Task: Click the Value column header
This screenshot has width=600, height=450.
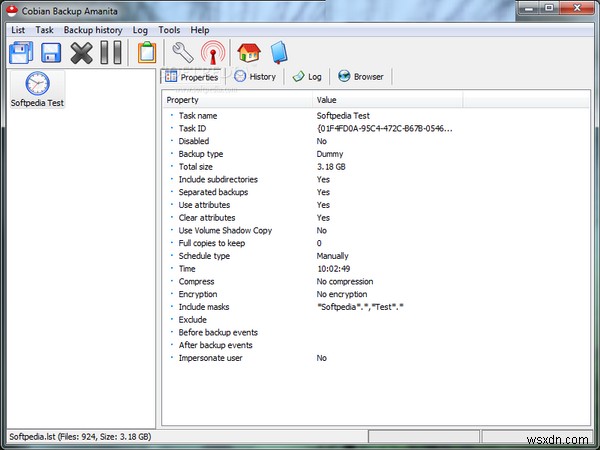Action: coord(388,100)
